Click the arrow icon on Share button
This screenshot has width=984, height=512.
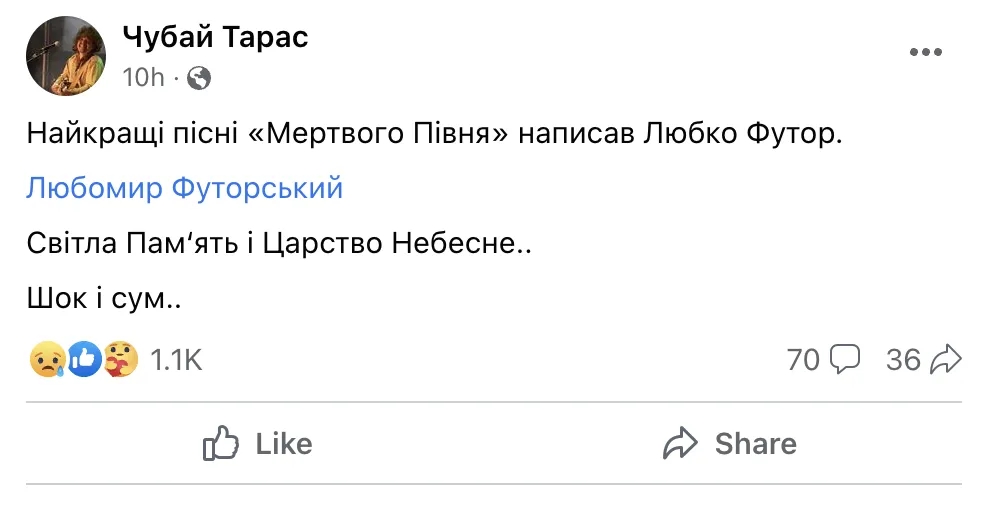tap(680, 443)
